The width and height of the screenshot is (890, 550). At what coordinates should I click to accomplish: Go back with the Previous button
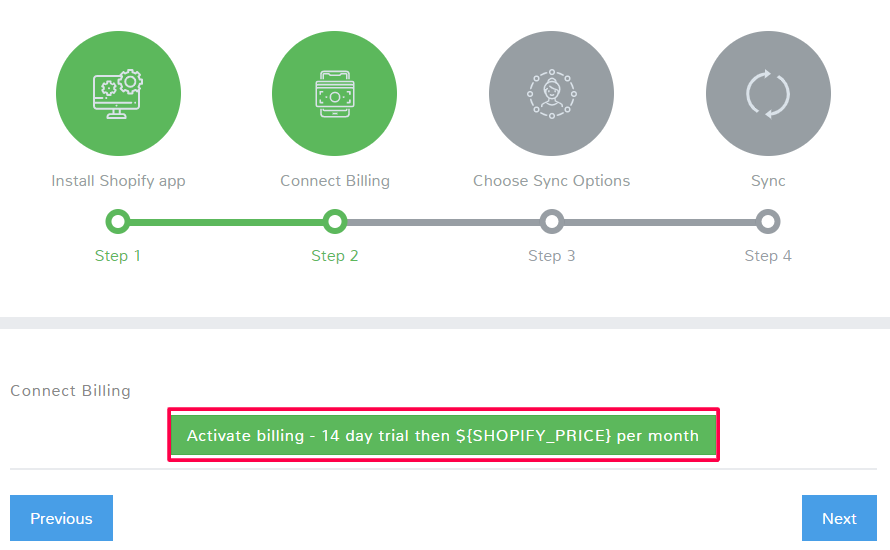tap(61, 518)
